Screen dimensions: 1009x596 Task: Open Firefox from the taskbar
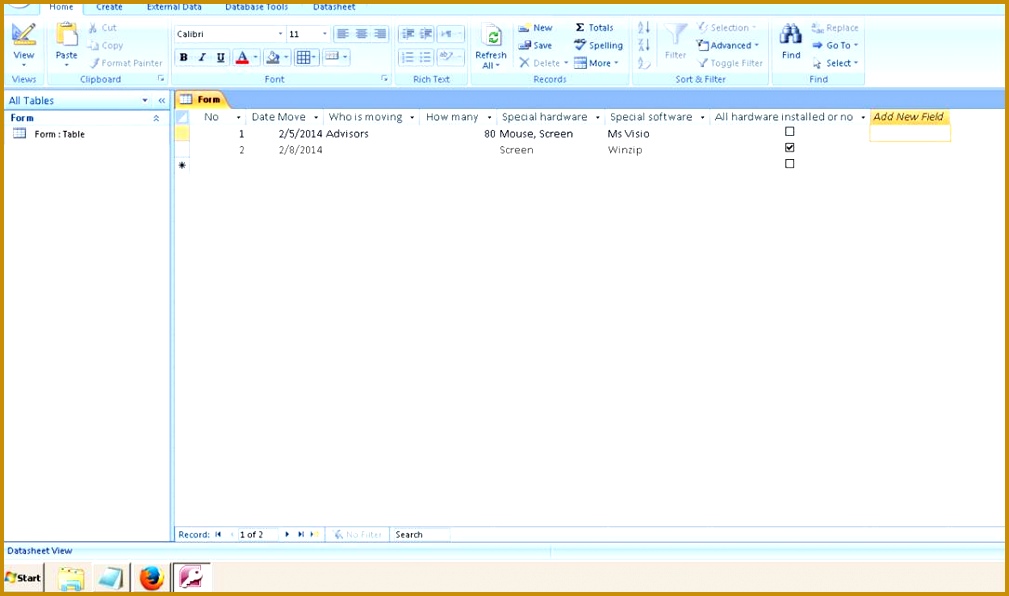pos(151,578)
